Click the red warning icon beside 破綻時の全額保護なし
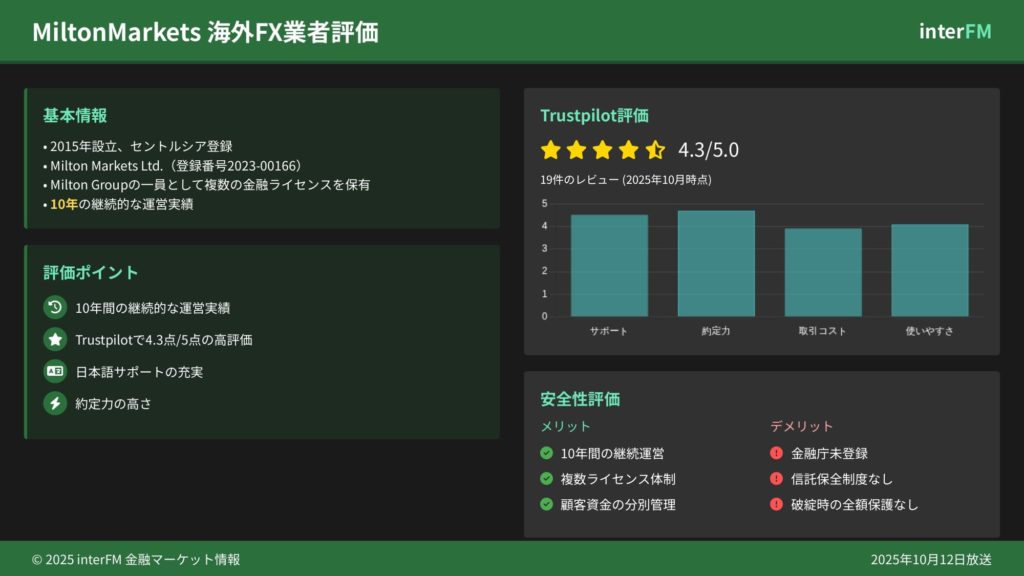The height and width of the screenshot is (576, 1024). click(776, 504)
